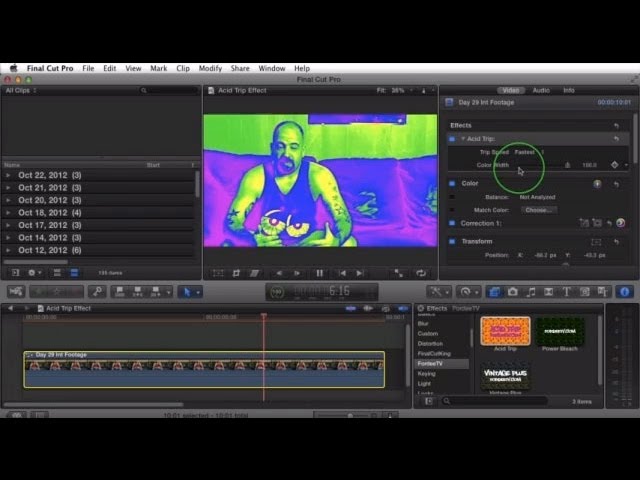Click the play reverse button
This screenshot has width=640, height=480.
pos(279,273)
